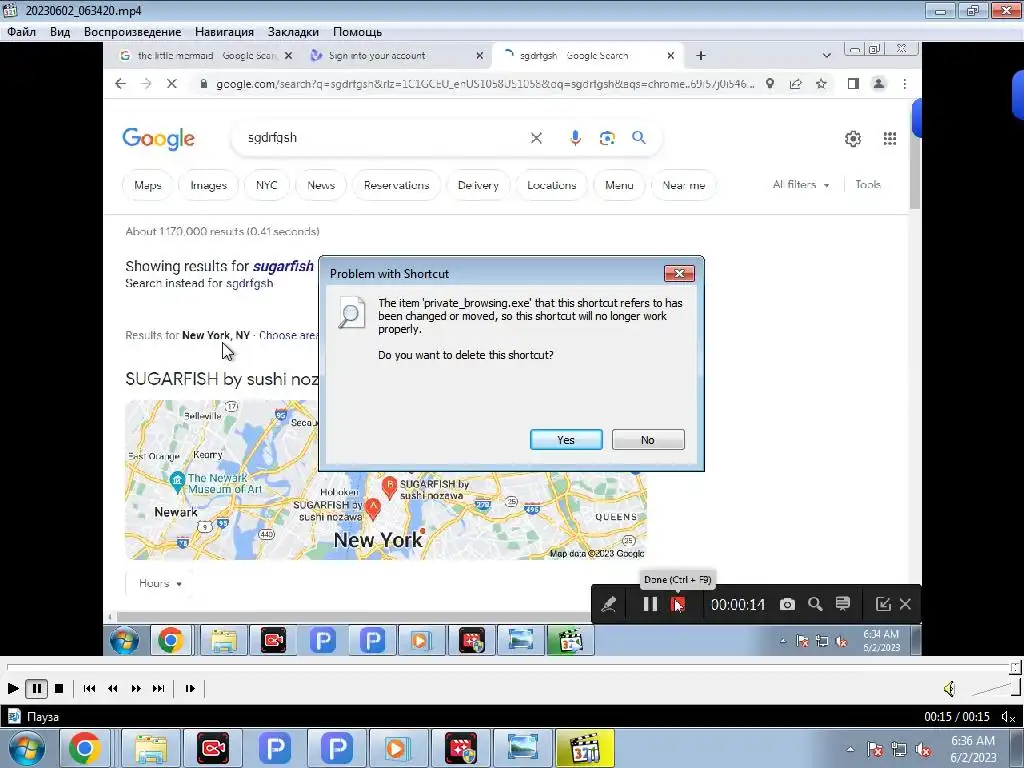Image resolution: width=1024 pixels, height=768 pixels.
Task: Open the Навигация menu
Action: [224, 32]
